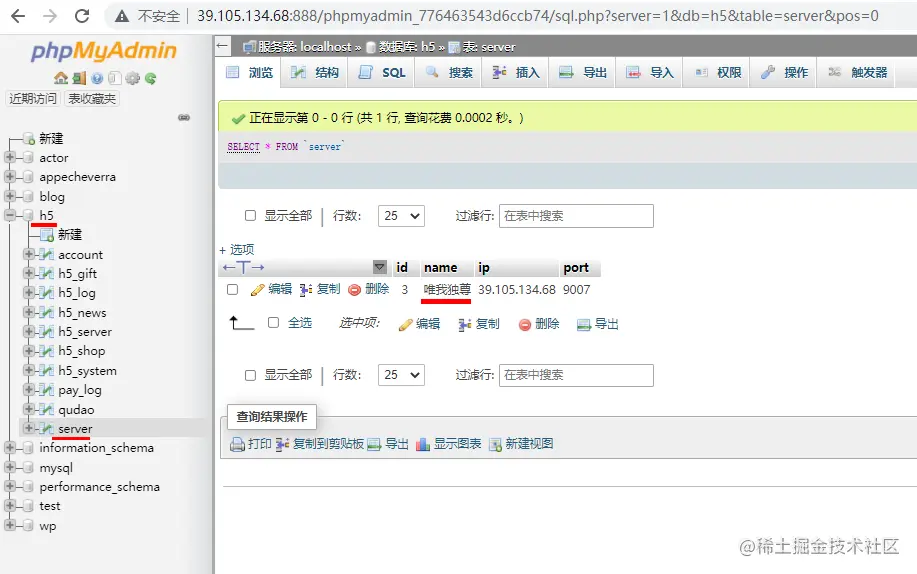Click Edit for selected items below table
917x574 pixels.
[x=419, y=324]
